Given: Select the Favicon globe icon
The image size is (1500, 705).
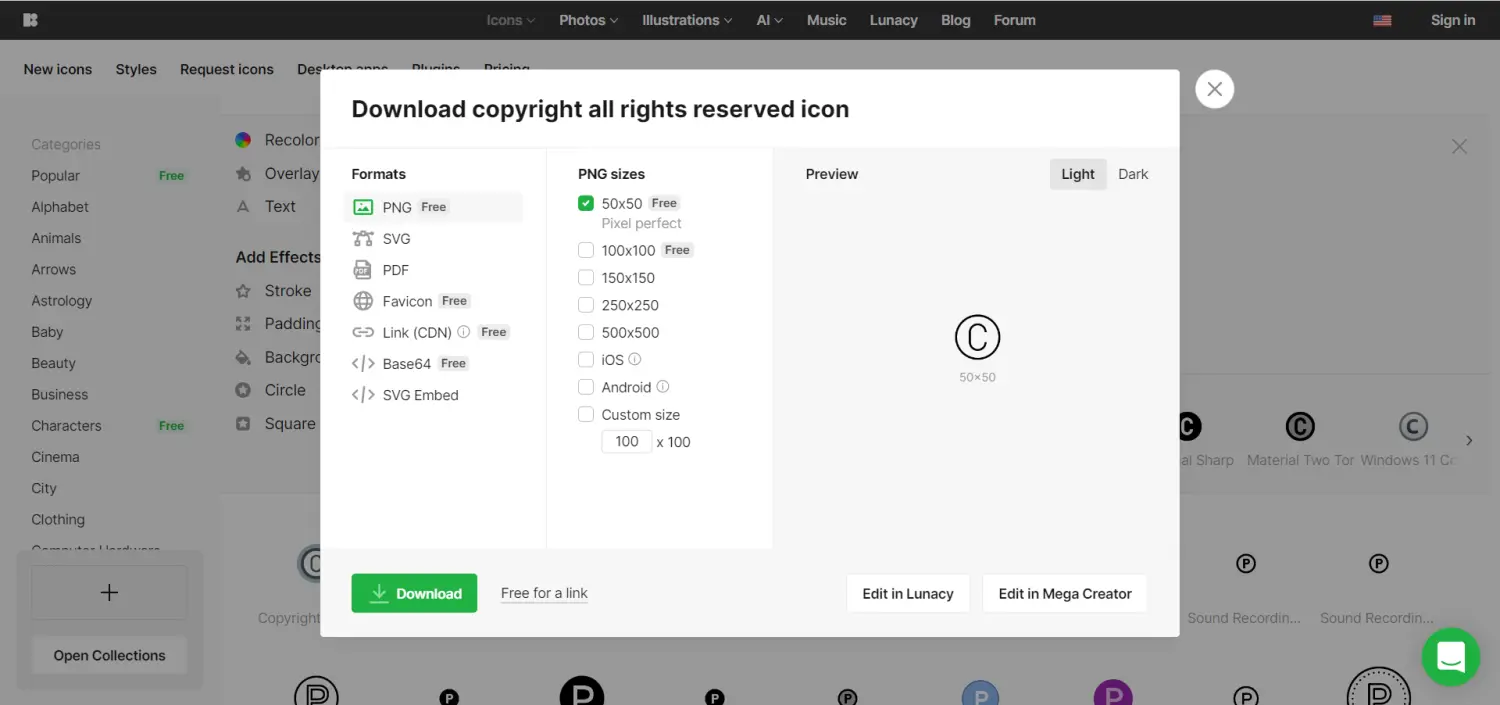Looking at the screenshot, I should pyautogui.click(x=363, y=301).
